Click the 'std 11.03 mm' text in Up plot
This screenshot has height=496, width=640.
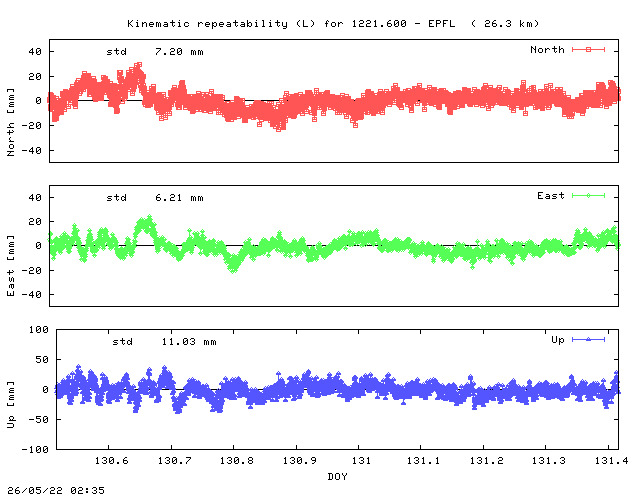164,342
